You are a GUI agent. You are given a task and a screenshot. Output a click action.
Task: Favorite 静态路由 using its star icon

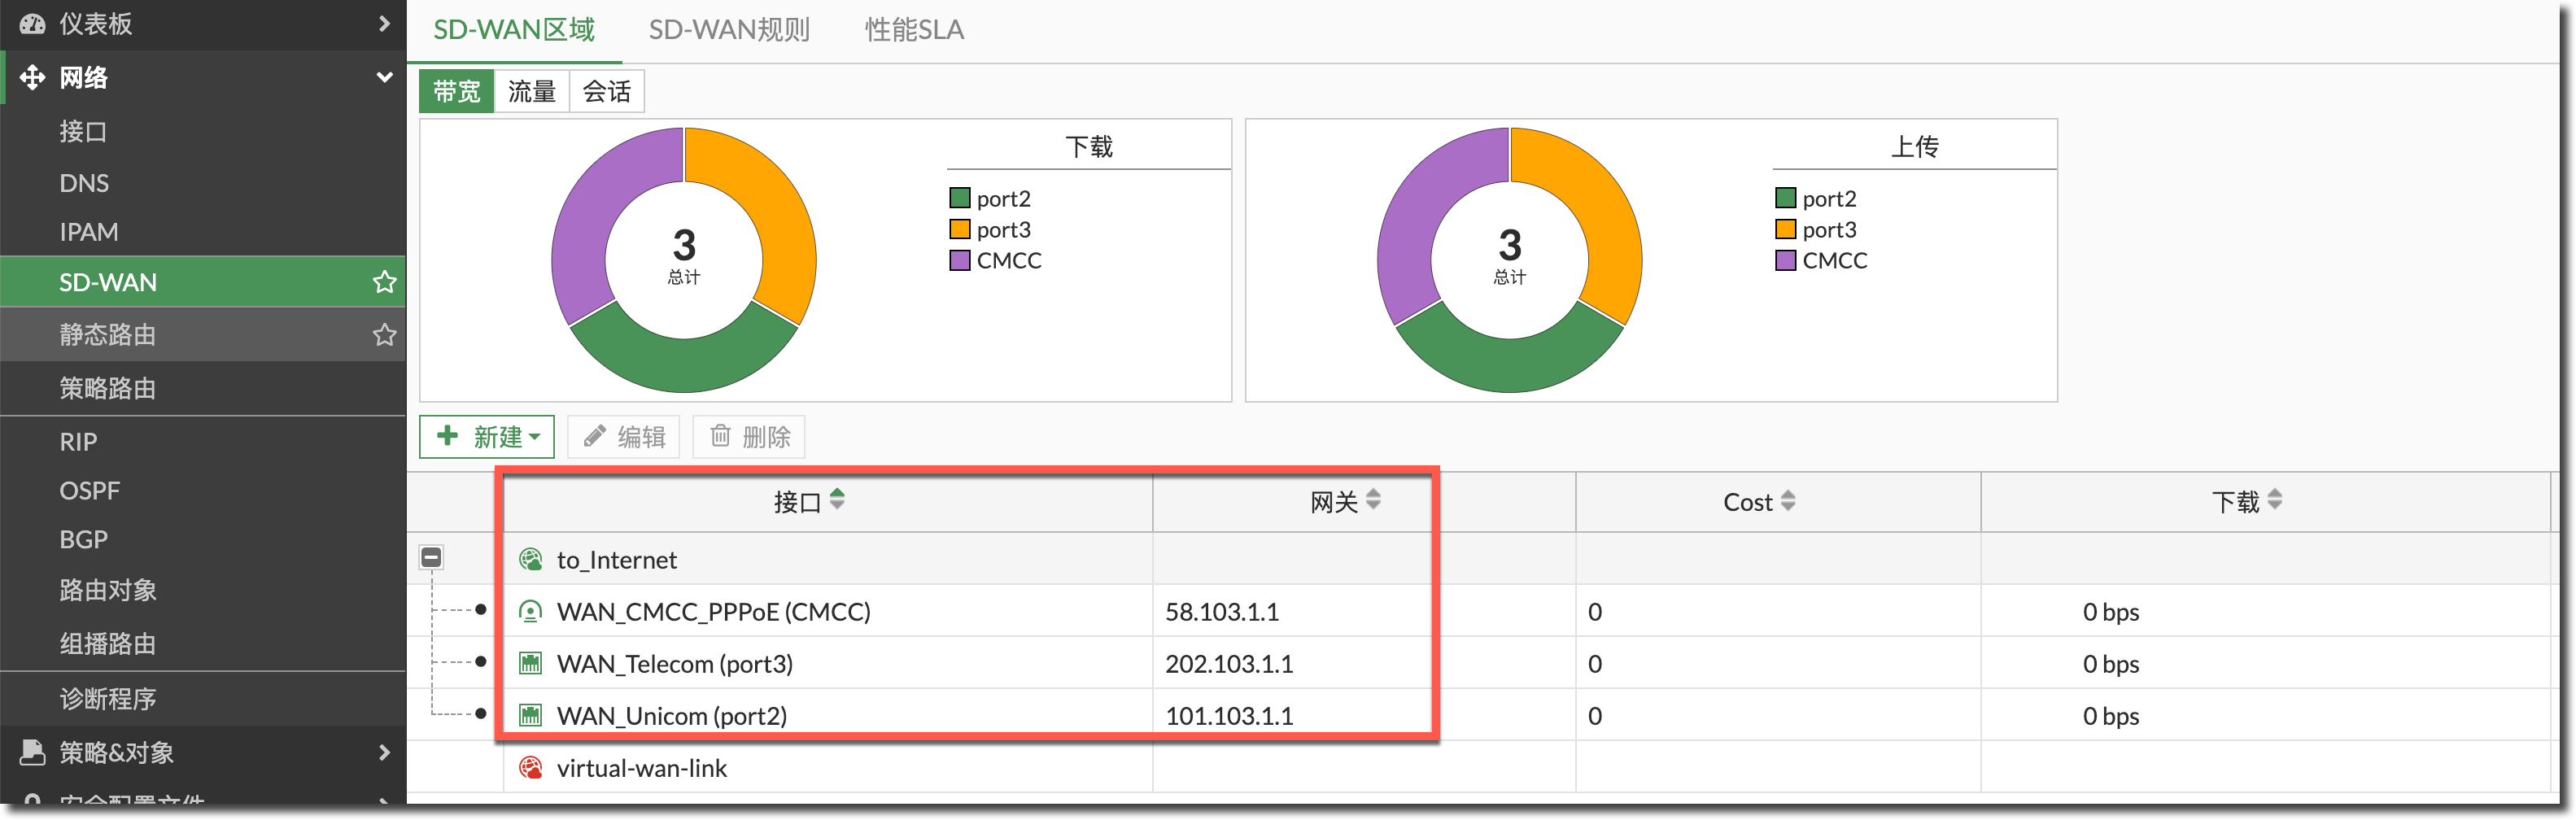click(x=384, y=335)
